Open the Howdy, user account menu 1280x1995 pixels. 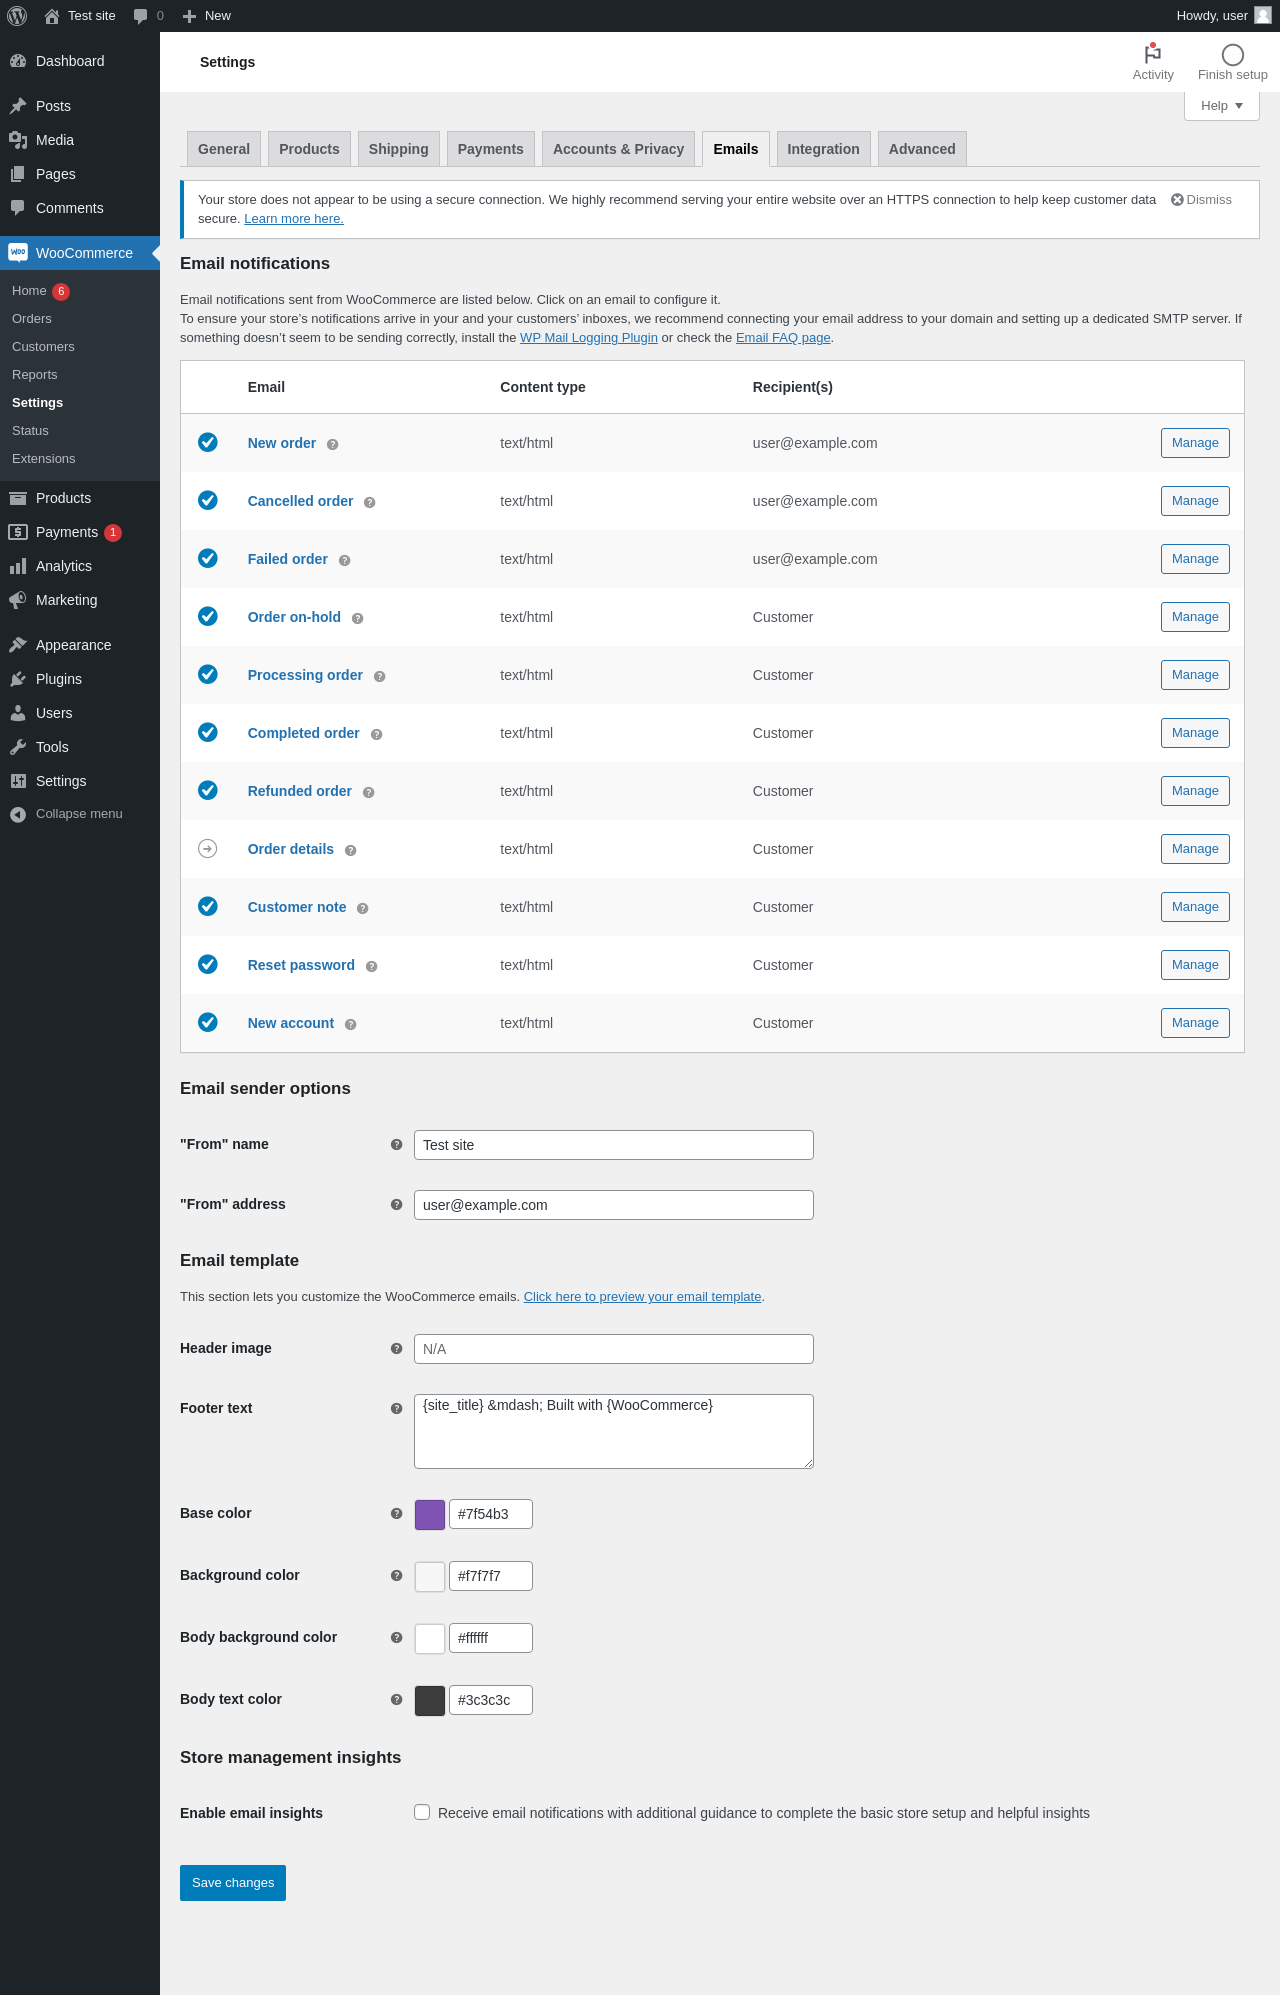click(x=1222, y=16)
